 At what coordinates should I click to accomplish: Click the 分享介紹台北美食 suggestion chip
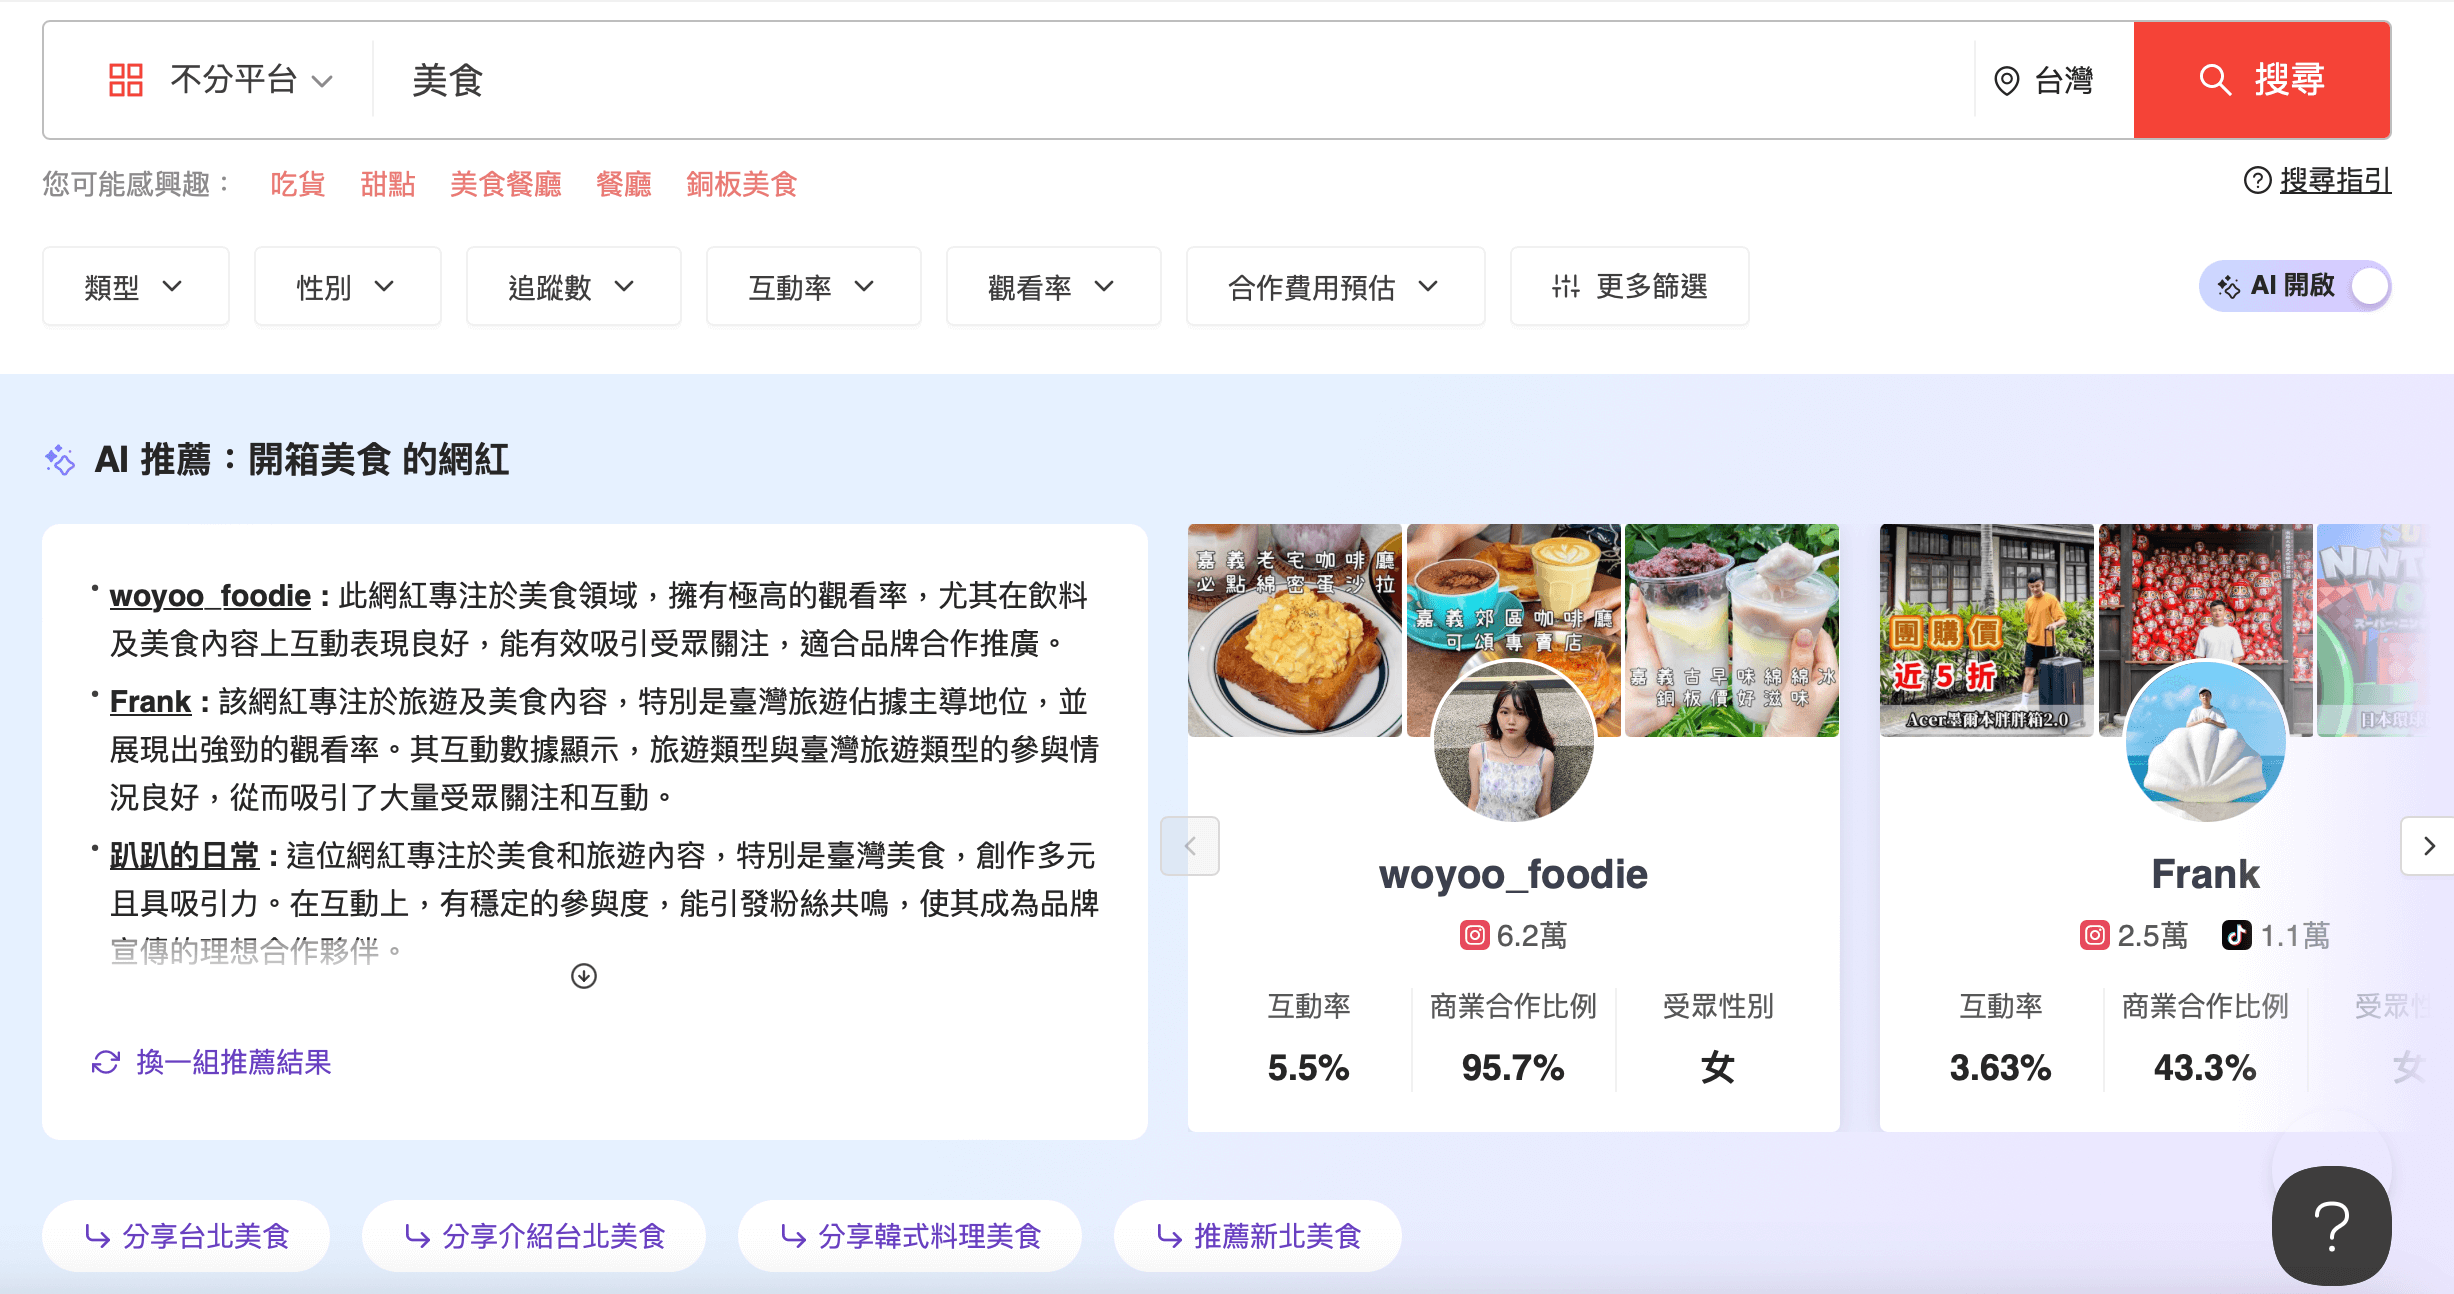pyautogui.click(x=534, y=1236)
